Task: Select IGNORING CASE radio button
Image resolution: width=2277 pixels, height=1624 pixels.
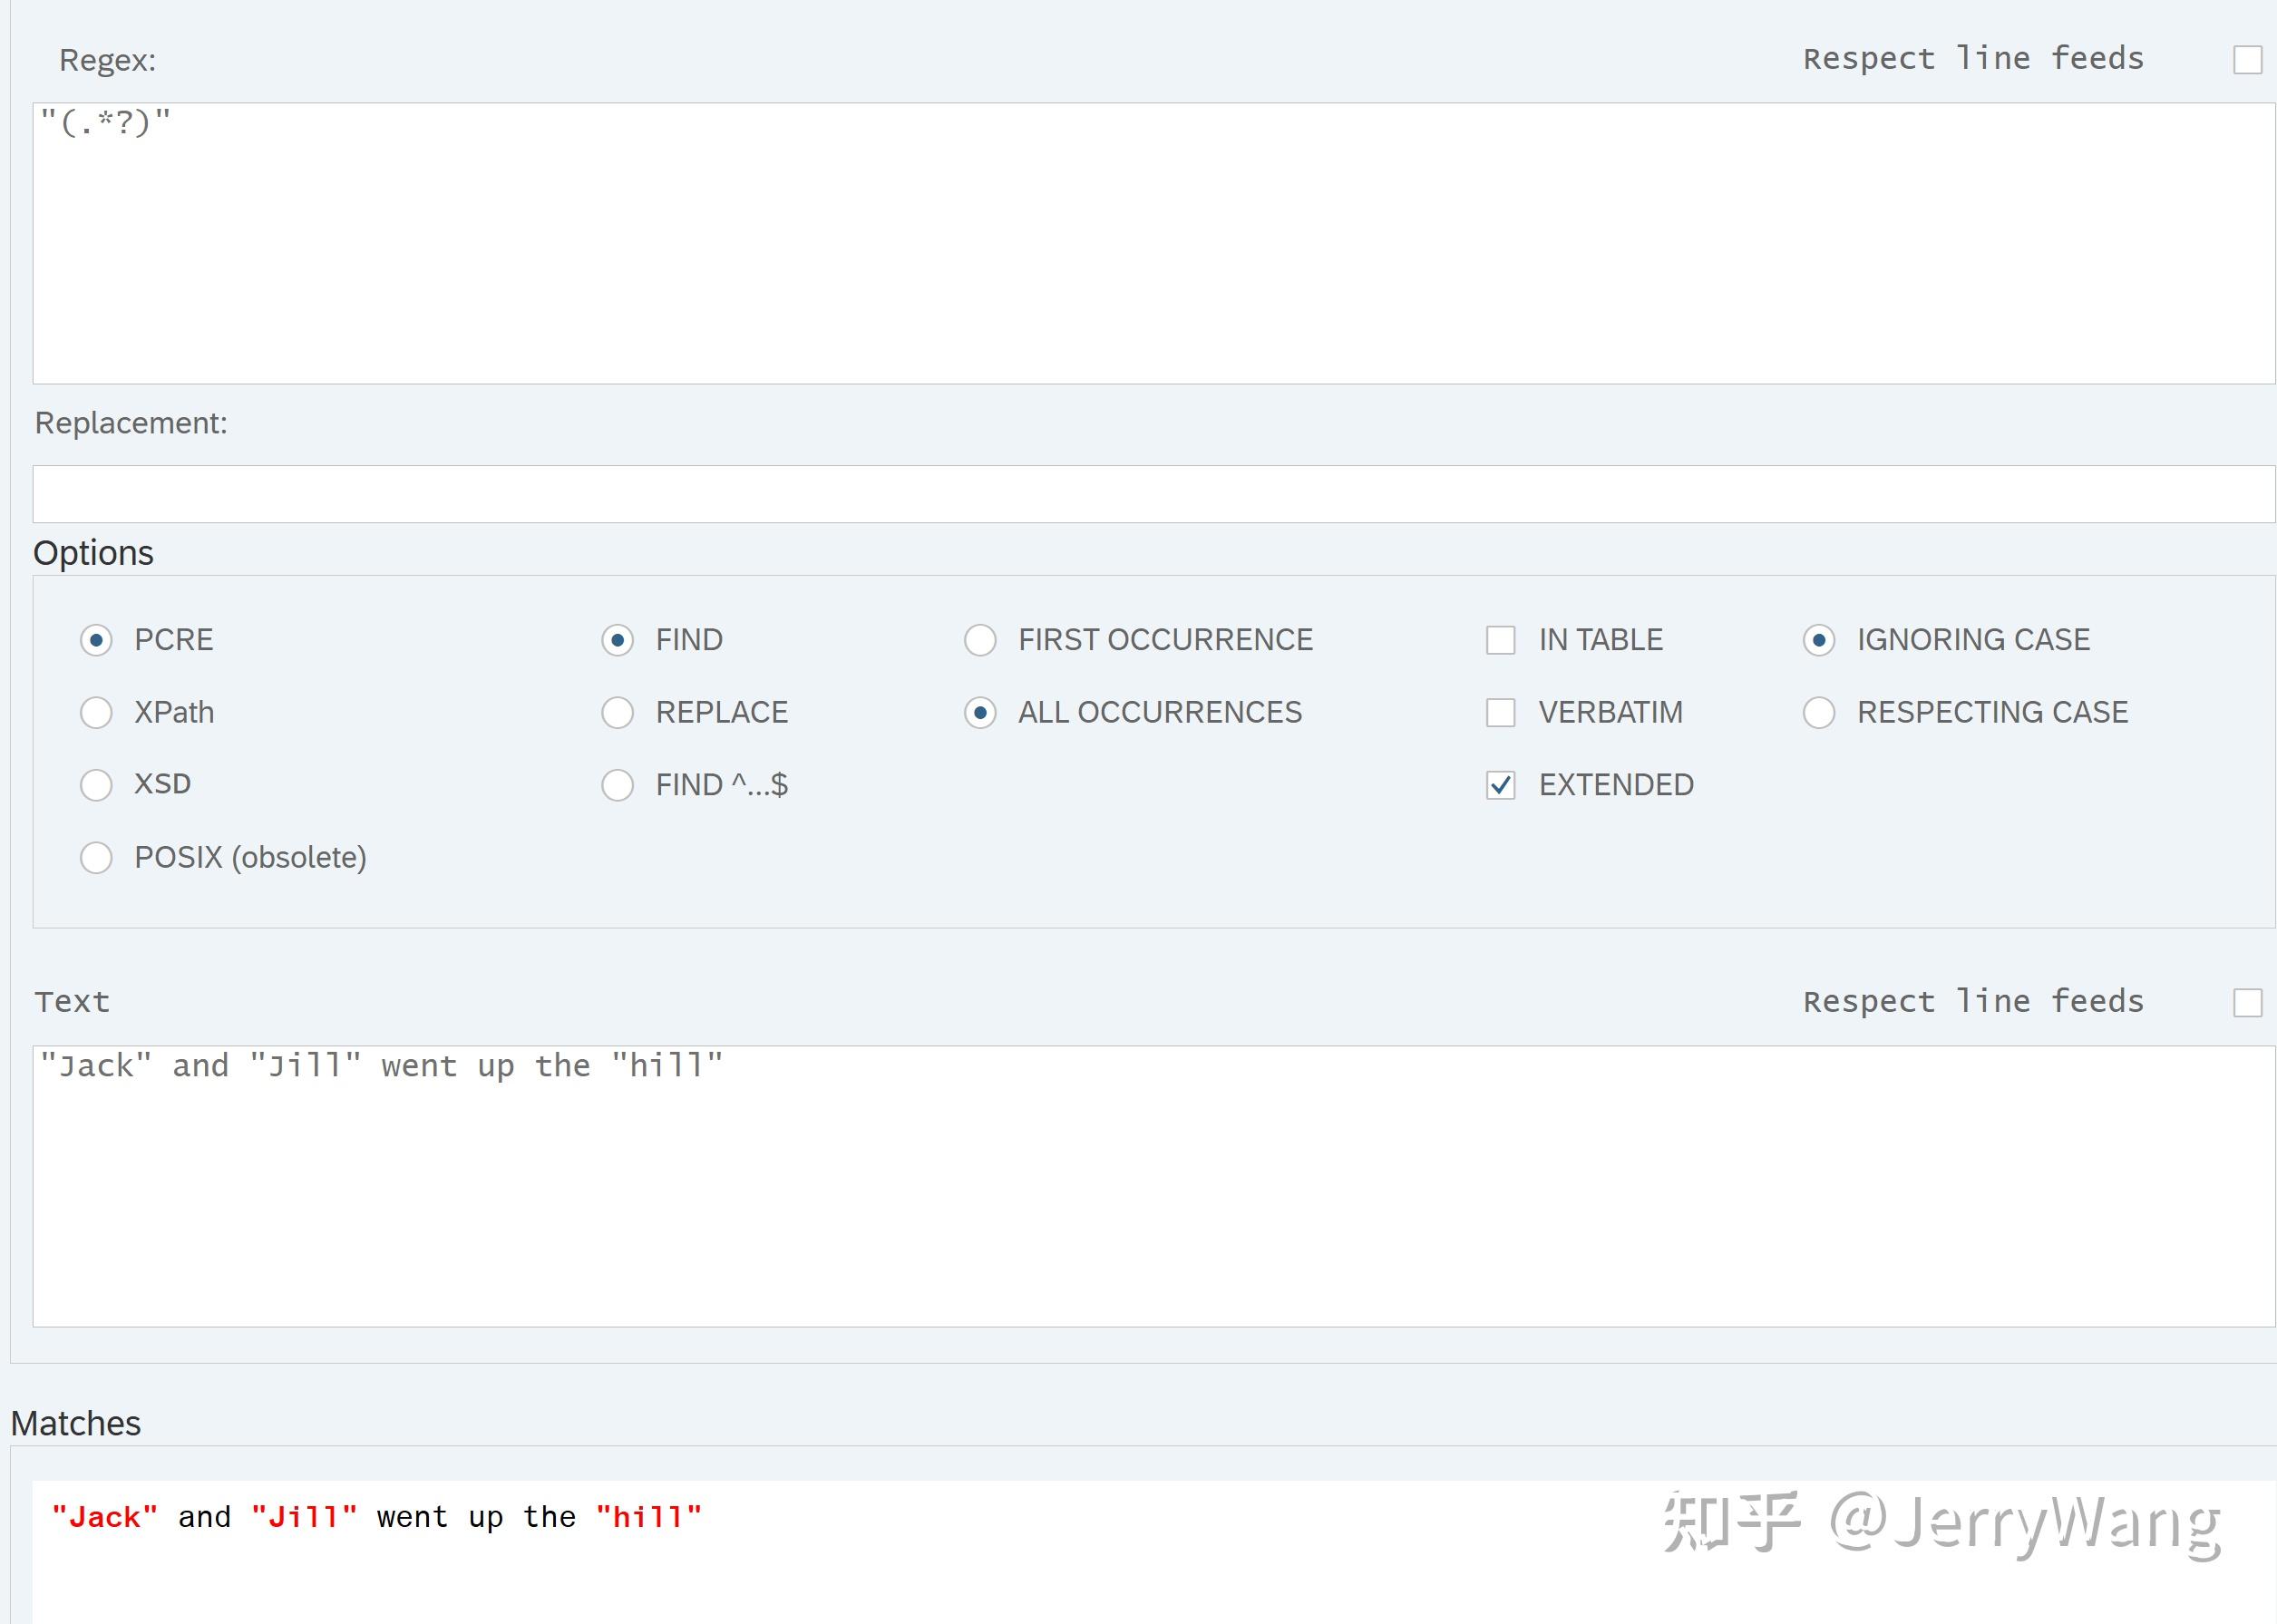Action: [1818, 640]
